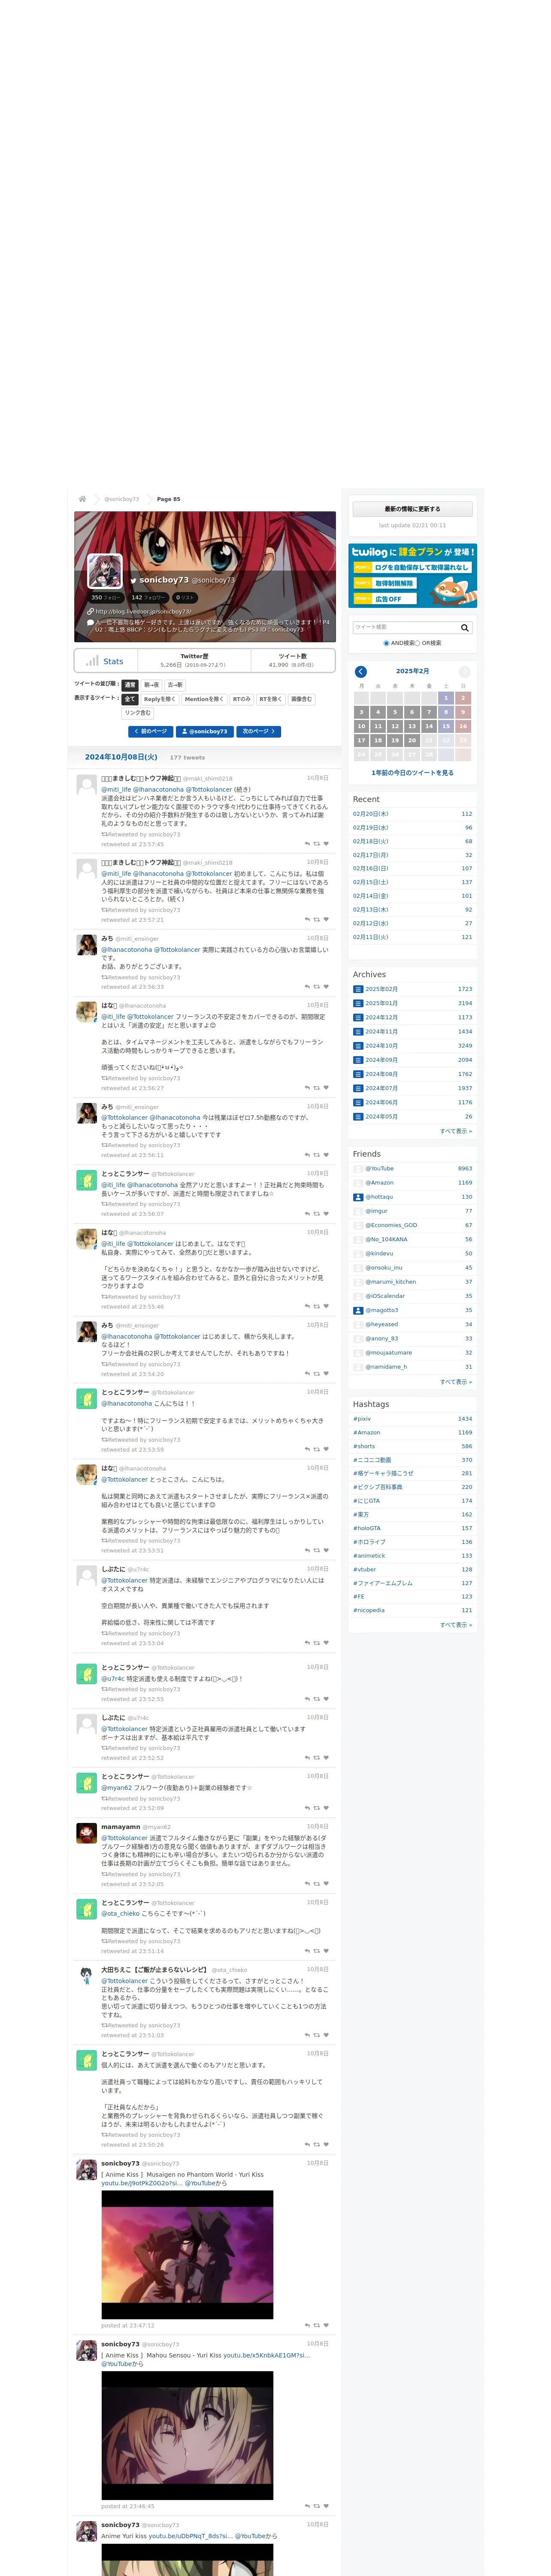This screenshot has height=2576, width=551.
Task: Click the @sonicboy73 blue profile button
Action: (205, 731)
